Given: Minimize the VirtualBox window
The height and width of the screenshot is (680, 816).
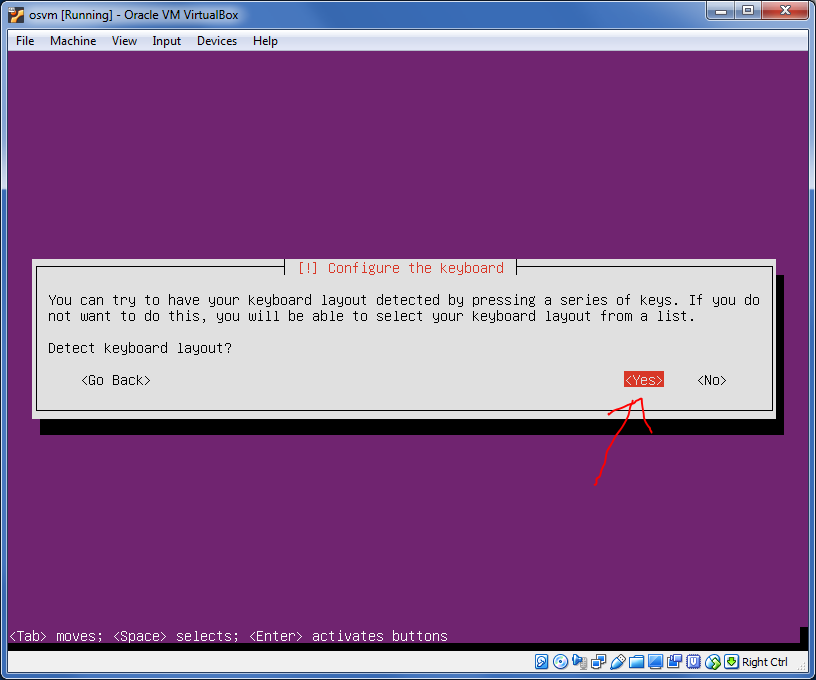Looking at the screenshot, I should [x=721, y=11].
